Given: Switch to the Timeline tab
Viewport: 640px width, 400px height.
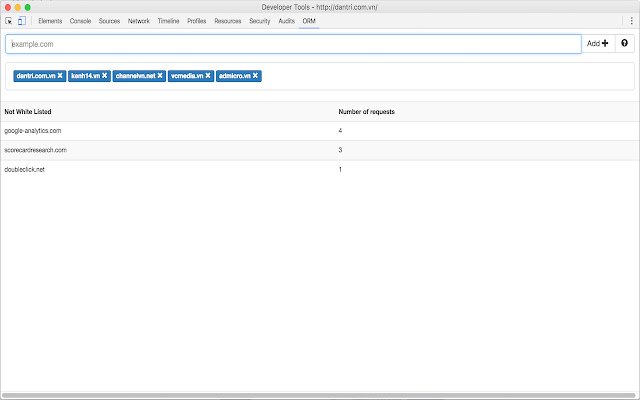Looking at the screenshot, I should pyautogui.click(x=169, y=21).
